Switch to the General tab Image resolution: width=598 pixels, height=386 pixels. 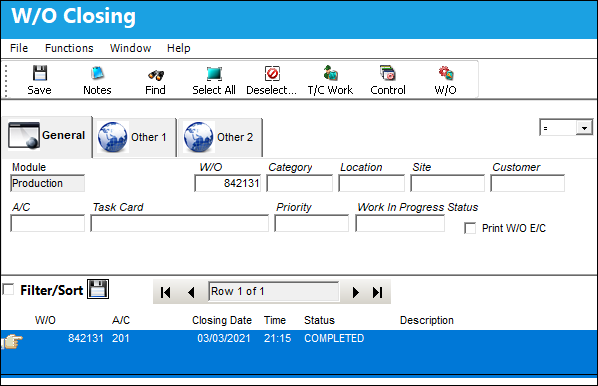pos(47,136)
